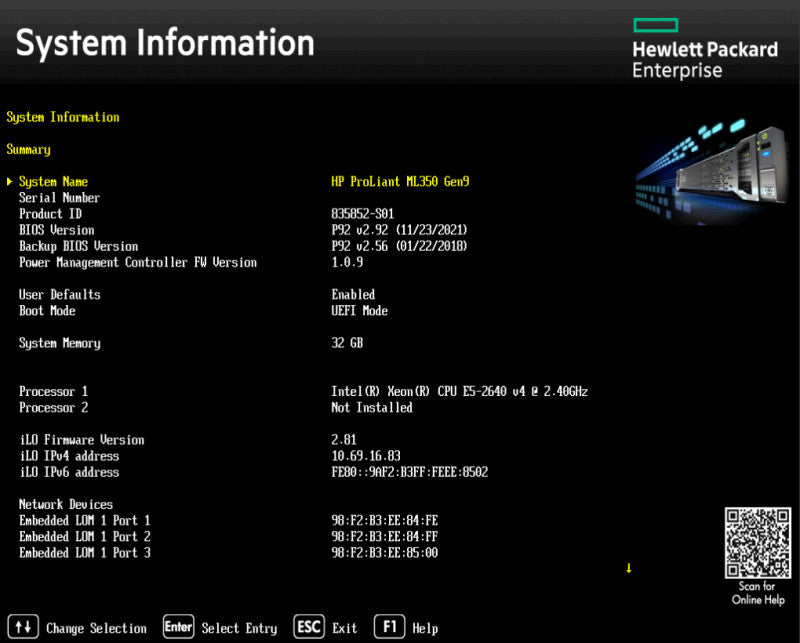Click BIOS value P92 v2.92 (11/23/2021)
Viewport: 800px width, 643px height.
(399, 230)
